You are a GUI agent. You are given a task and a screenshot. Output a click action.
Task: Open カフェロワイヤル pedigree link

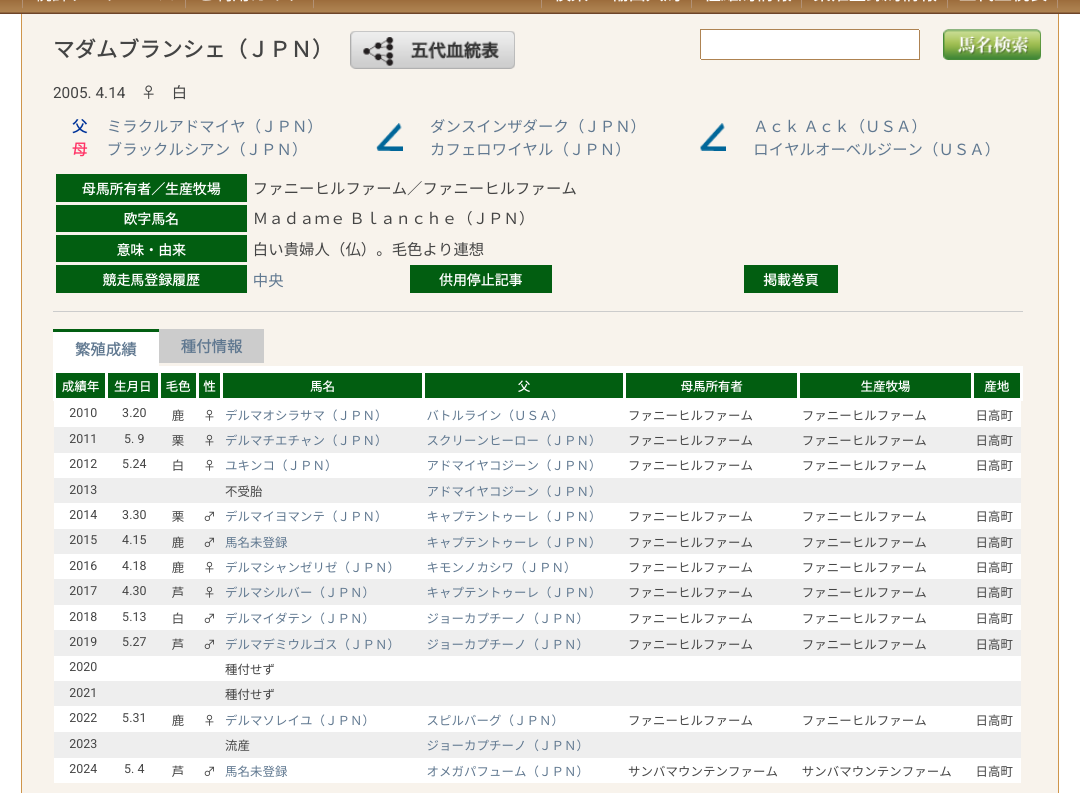(x=527, y=149)
